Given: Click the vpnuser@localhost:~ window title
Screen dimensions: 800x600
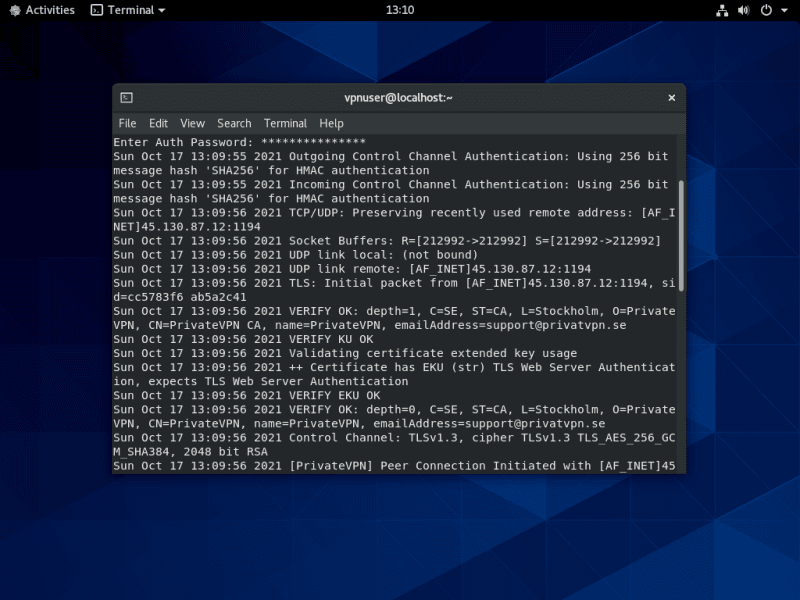Looking at the screenshot, I should 398,98.
